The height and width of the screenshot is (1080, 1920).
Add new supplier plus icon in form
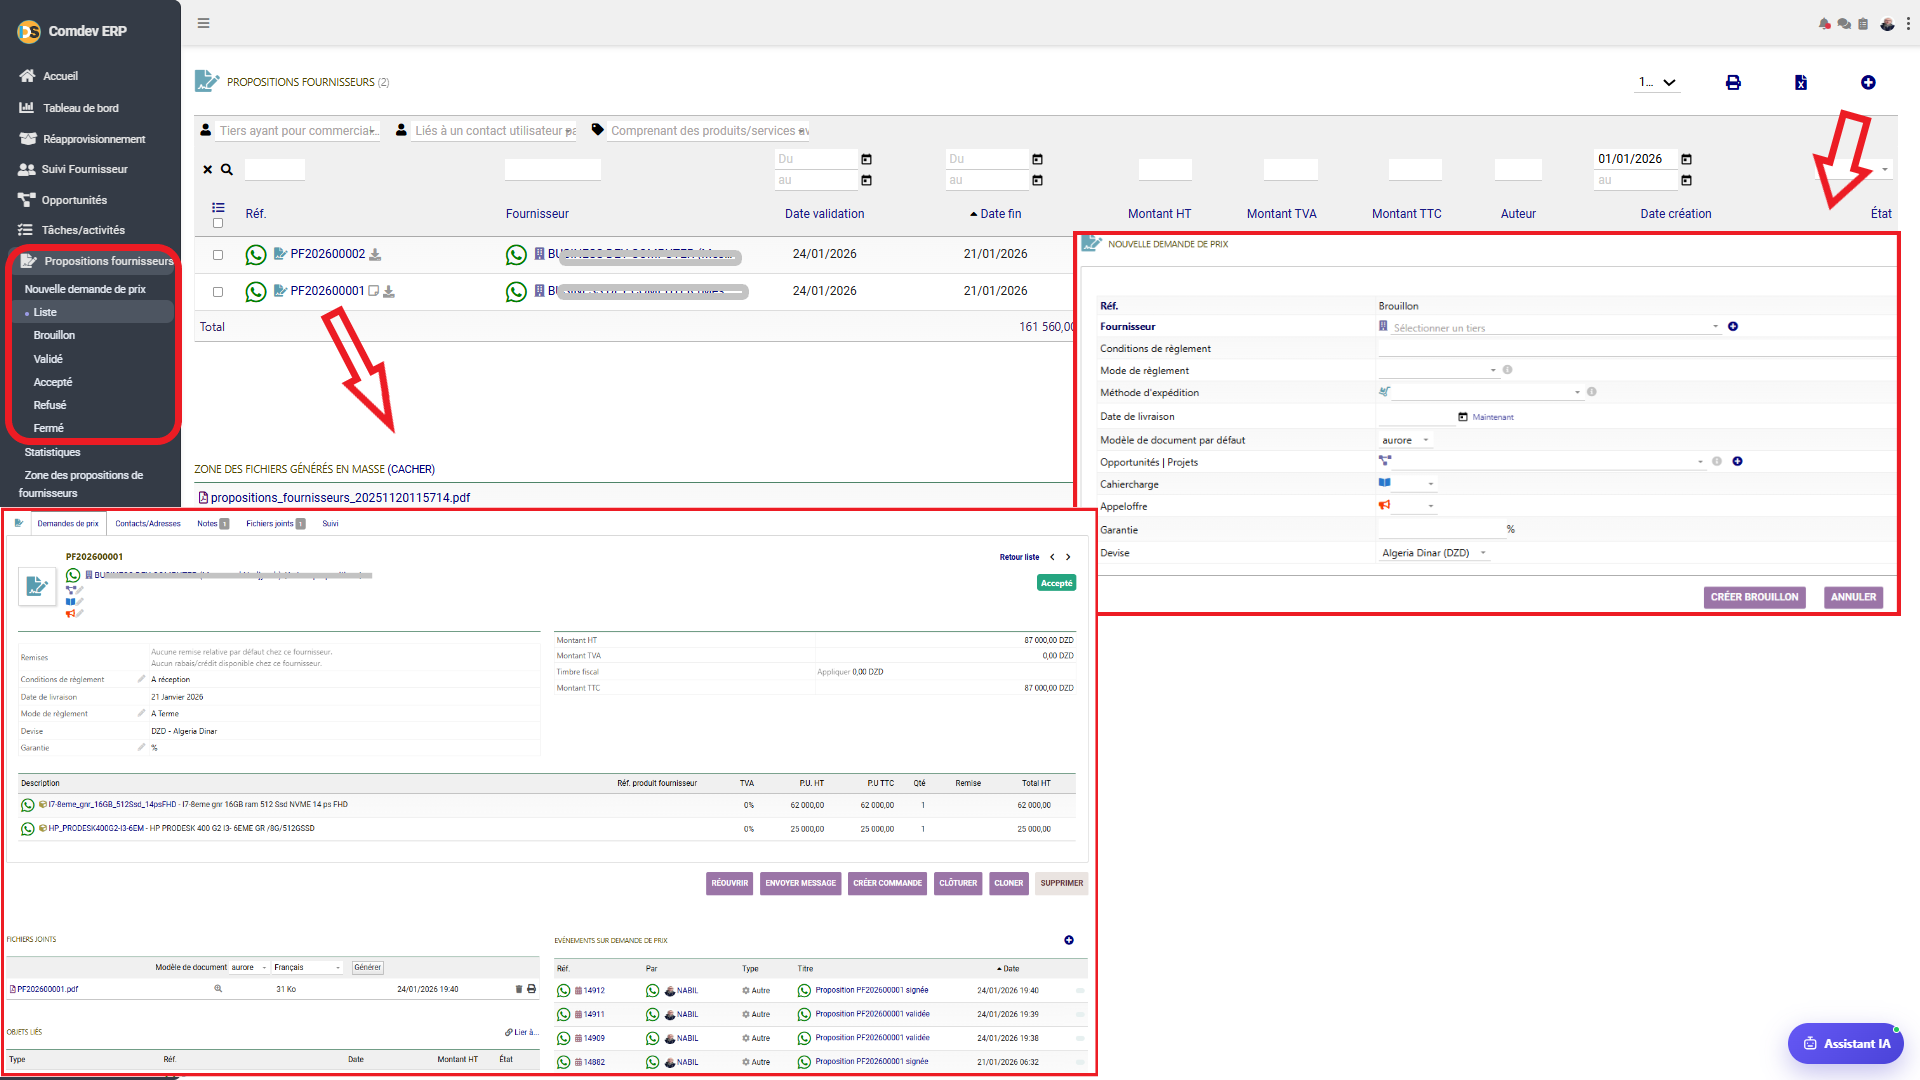[x=1733, y=327]
